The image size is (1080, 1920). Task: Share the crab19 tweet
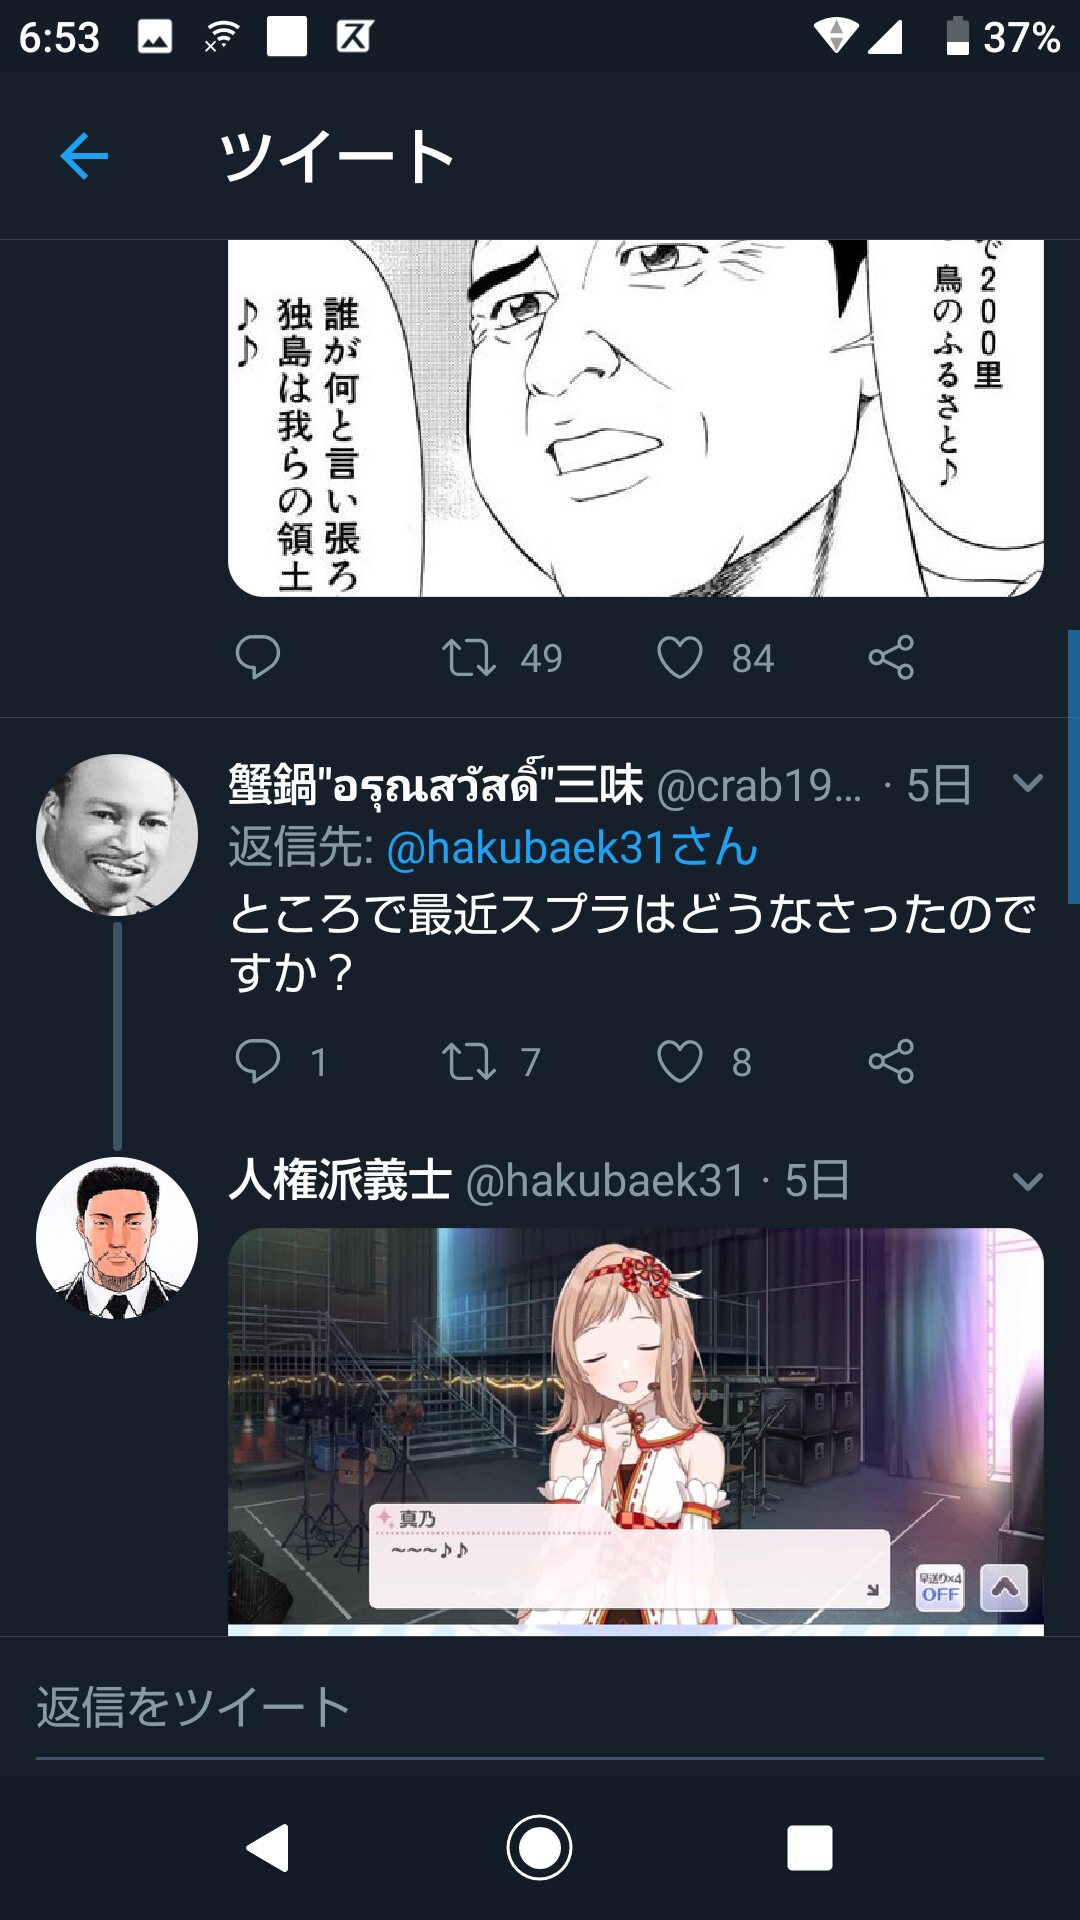[x=891, y=1061]
